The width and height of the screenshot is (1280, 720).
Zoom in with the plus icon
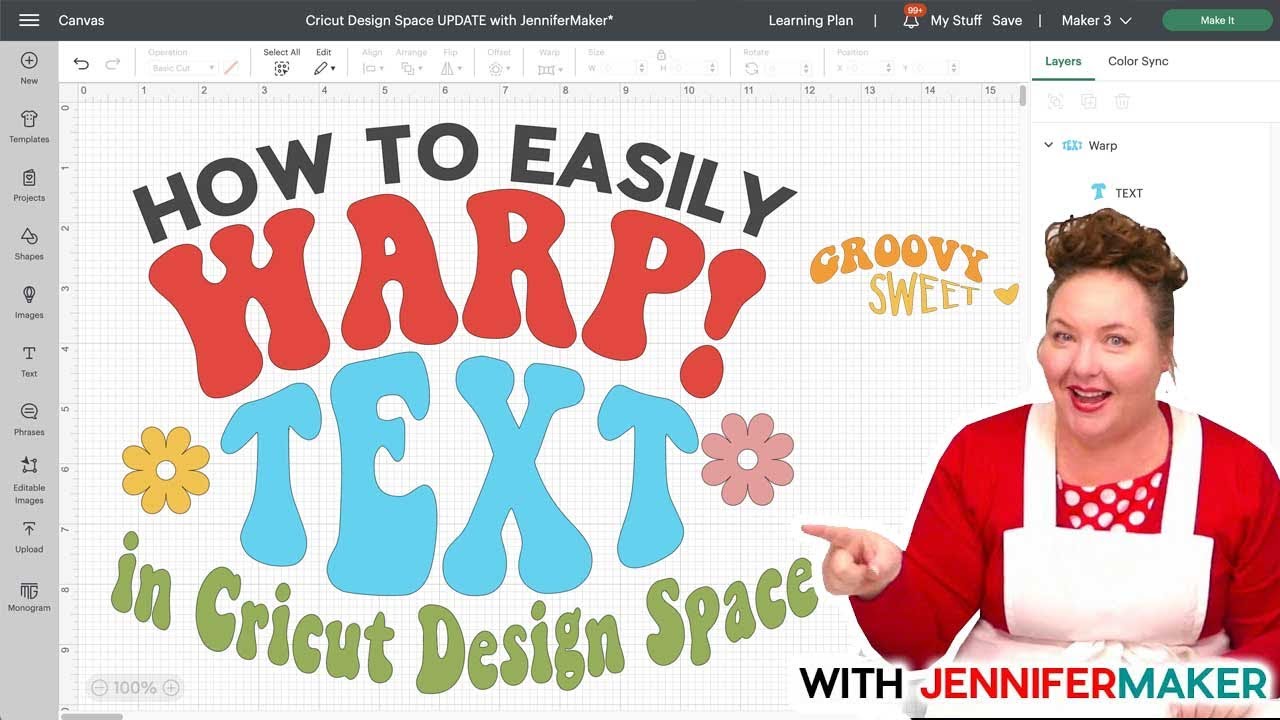click(171, 688)
